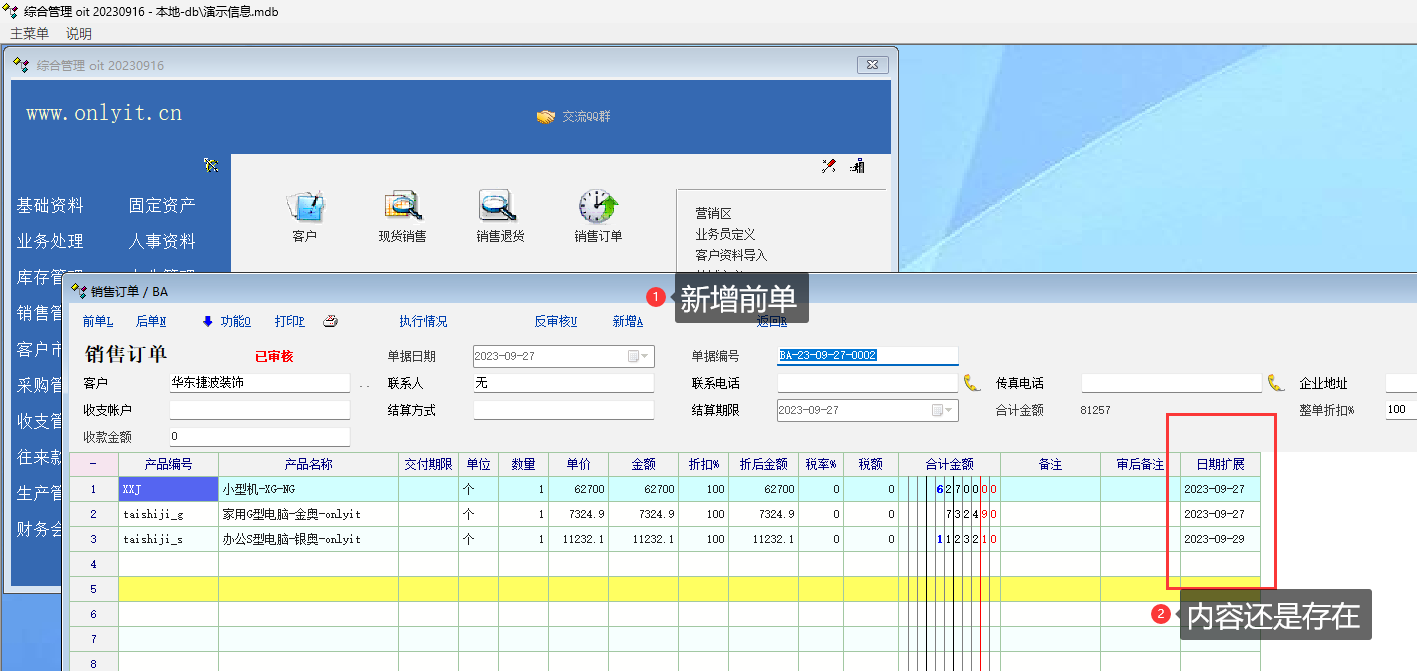
Task: Expand the 单据日期 date dropdown
Action: [638, 356]
